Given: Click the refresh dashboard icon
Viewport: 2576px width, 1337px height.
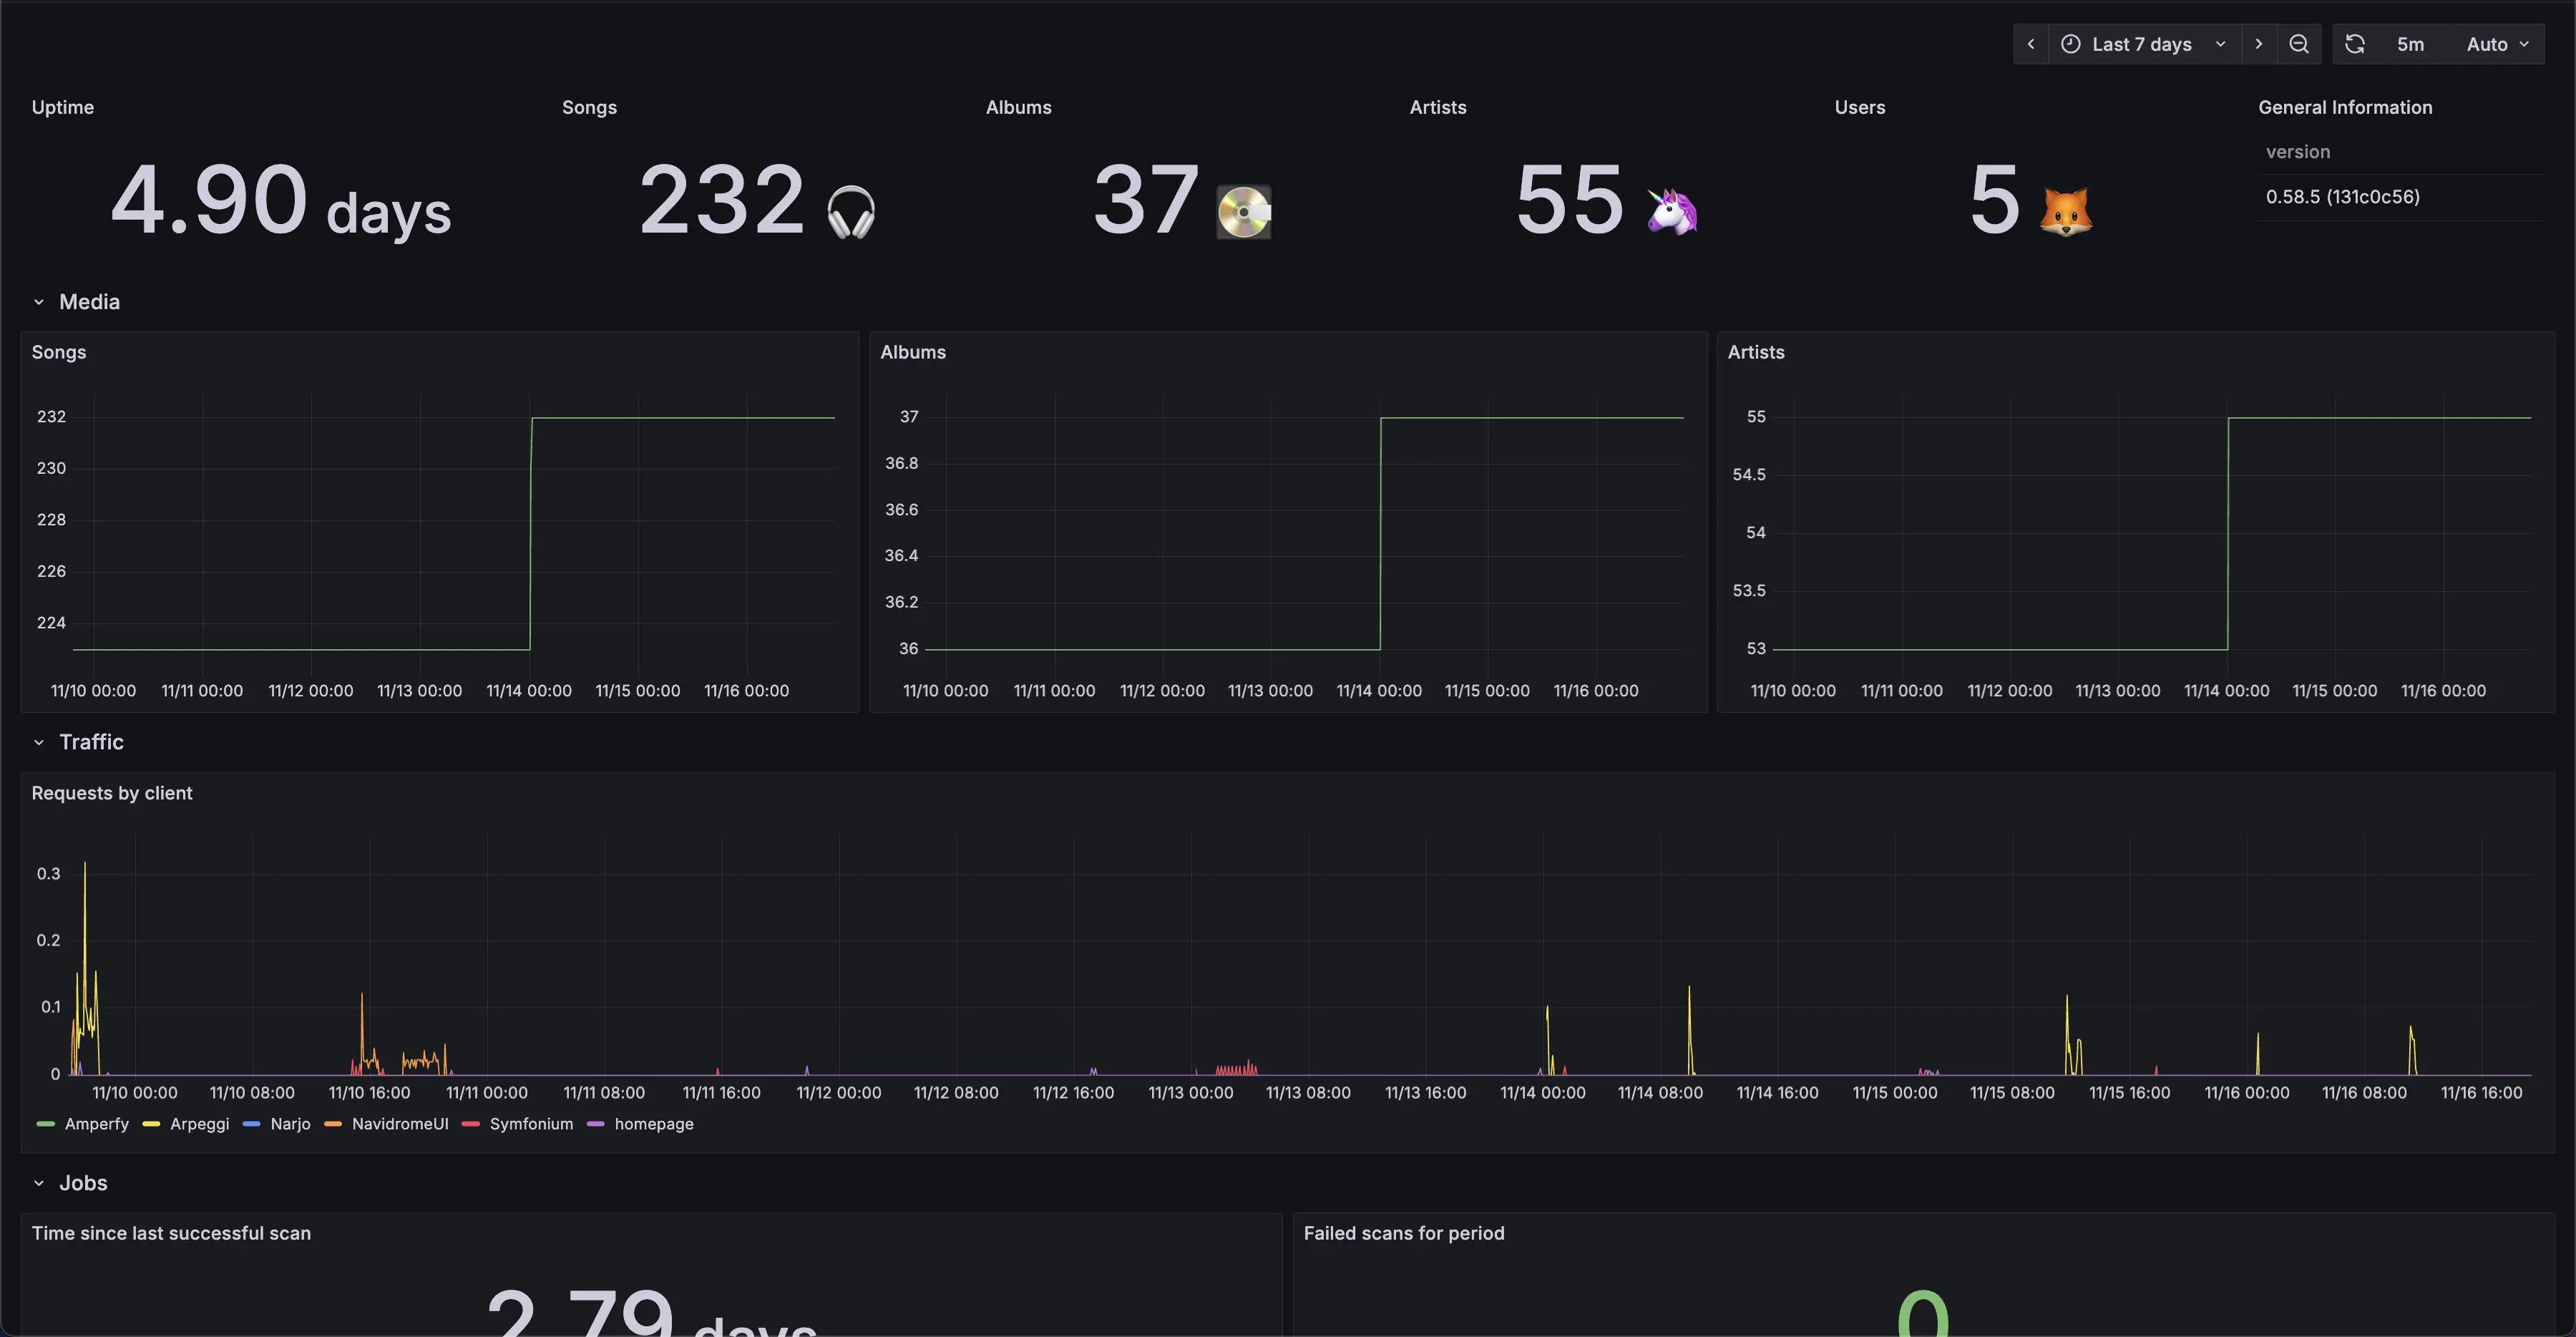Looking at the screenshot, I should coord(2355,44).
